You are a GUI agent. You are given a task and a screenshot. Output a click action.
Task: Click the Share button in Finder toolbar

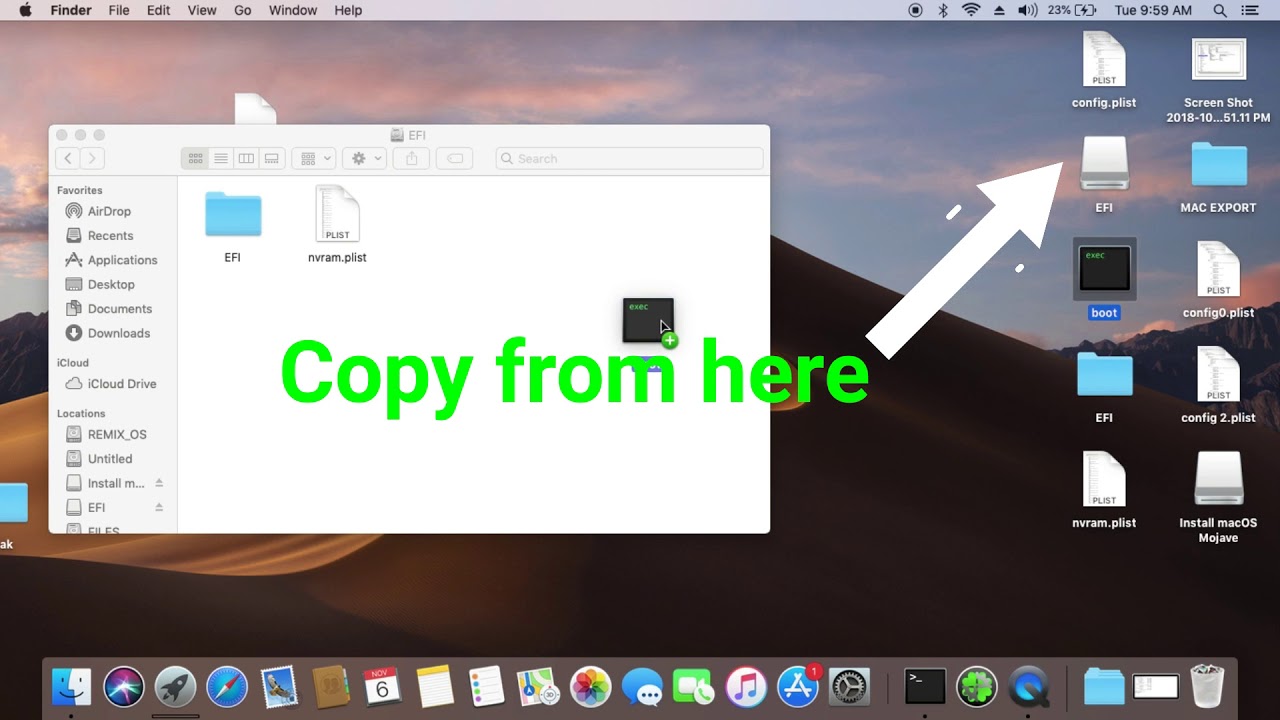point(411,158)
